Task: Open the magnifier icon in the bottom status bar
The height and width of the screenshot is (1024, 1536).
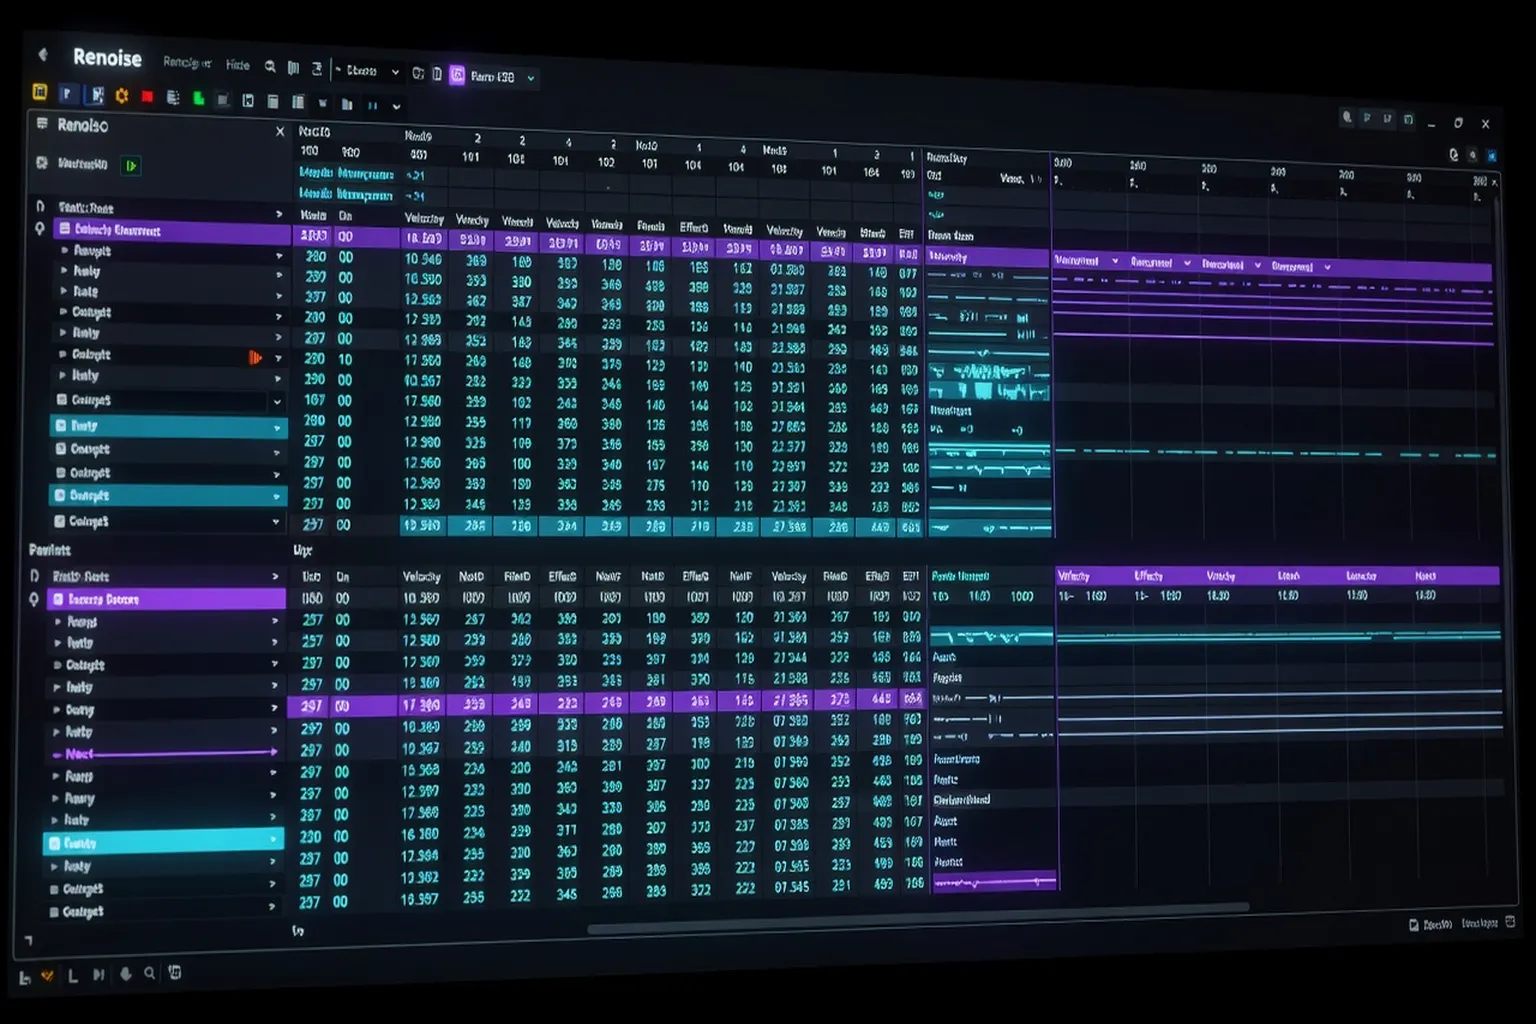Action: 149,973
